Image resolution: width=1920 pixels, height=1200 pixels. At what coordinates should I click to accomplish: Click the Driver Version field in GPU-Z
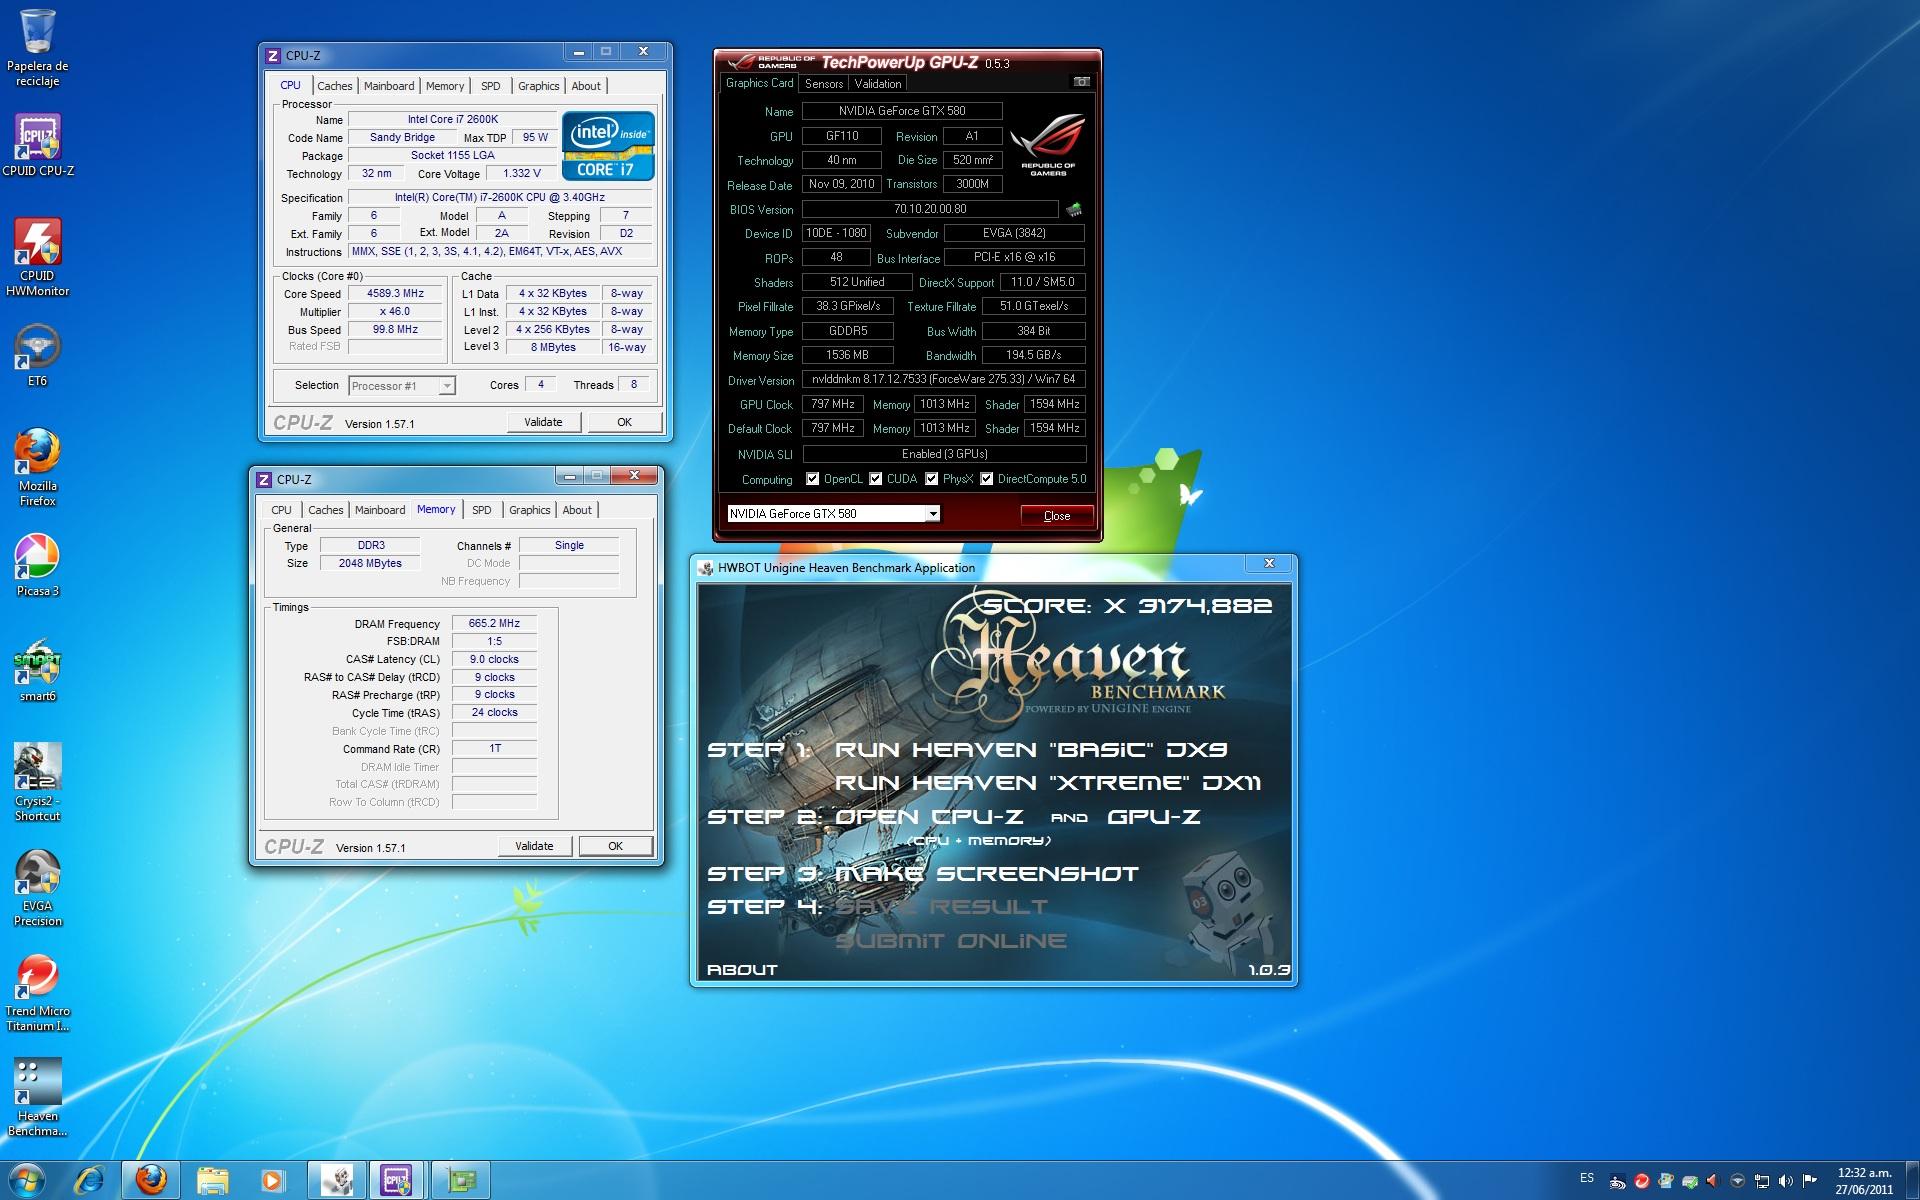tap(943, 380)
